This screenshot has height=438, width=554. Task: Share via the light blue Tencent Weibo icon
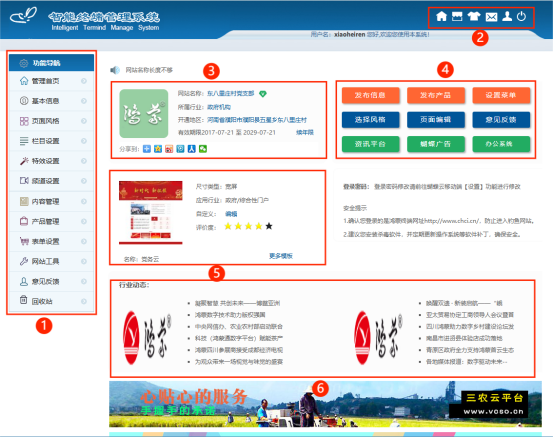tap(181, 149)
